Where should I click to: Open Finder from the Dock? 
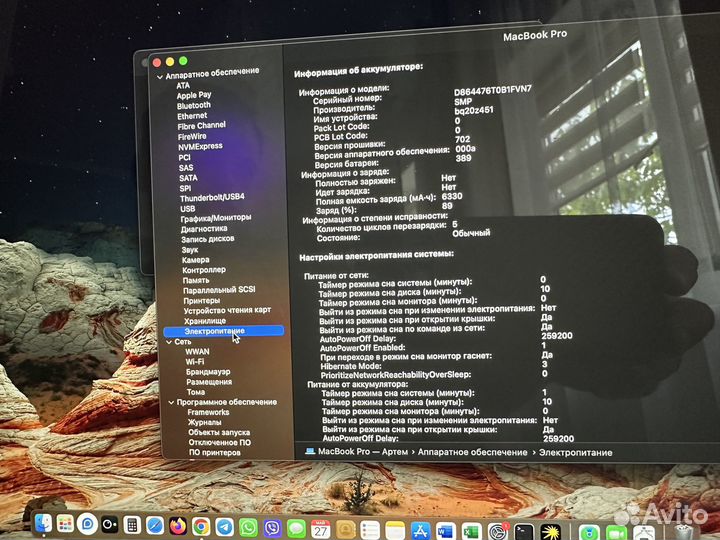coord(43,523)
